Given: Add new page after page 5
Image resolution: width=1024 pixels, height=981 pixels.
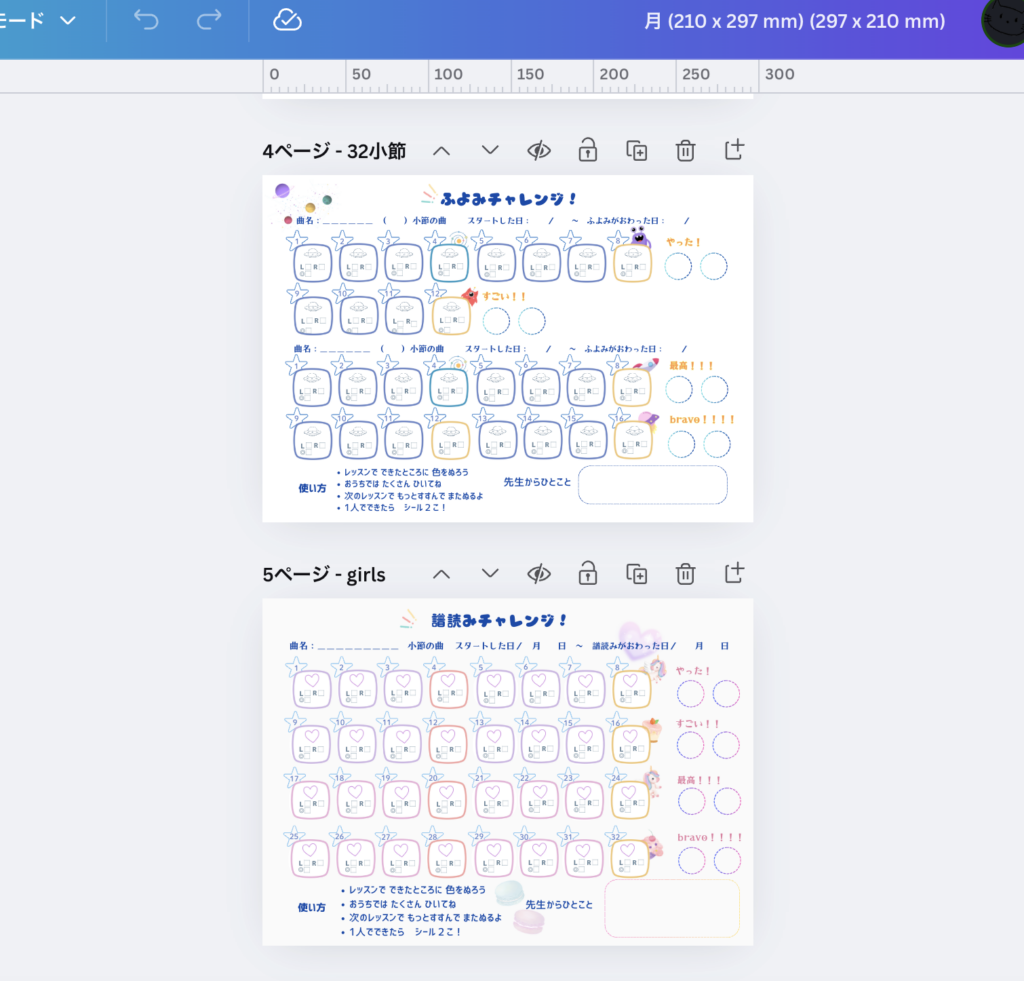Looking at the screenshot, I should click(734, 573).
